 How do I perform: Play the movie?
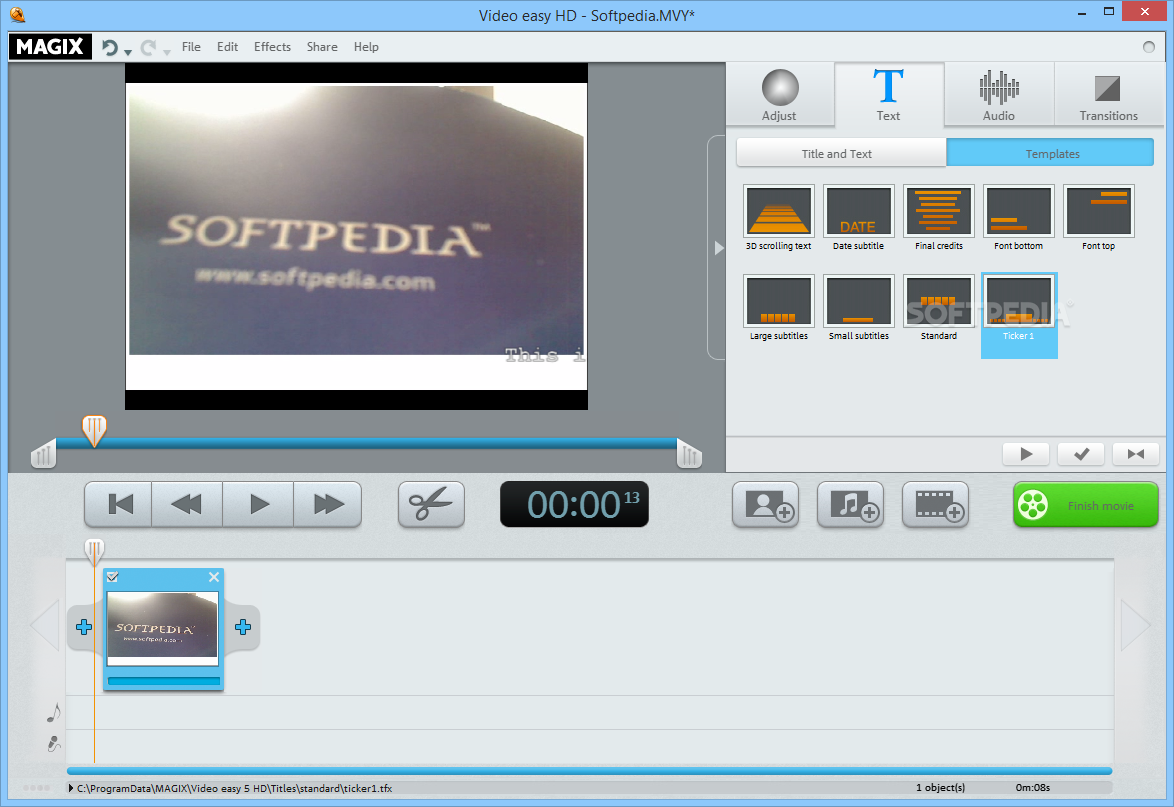pos(258,505)
